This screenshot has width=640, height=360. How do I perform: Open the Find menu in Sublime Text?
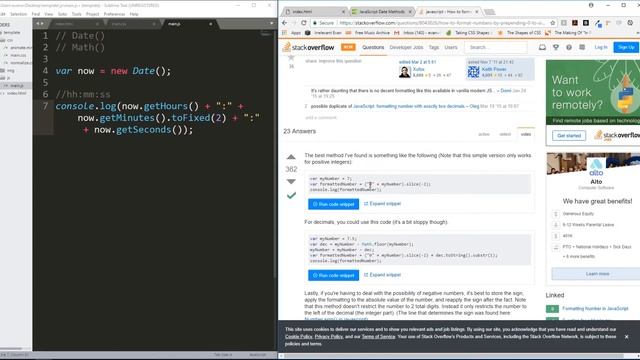pos(36,14)
